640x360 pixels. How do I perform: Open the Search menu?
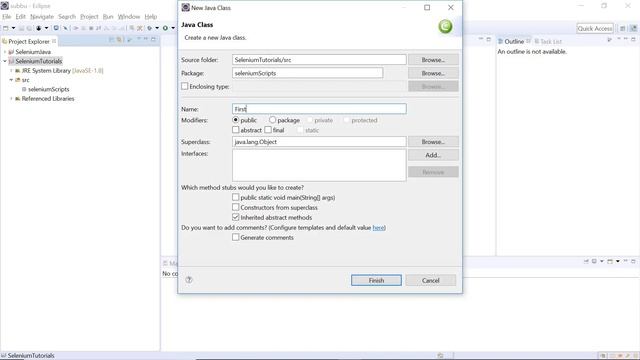tap(67, 17)
